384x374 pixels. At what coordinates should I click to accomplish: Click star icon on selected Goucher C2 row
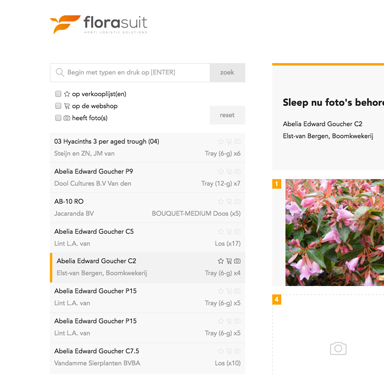pos(221,261)
